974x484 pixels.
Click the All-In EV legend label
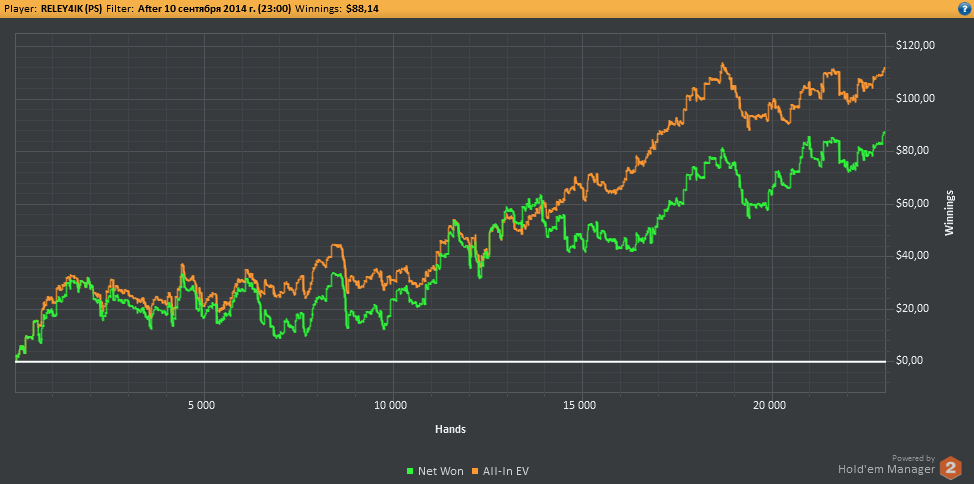[x=505, y=472]
